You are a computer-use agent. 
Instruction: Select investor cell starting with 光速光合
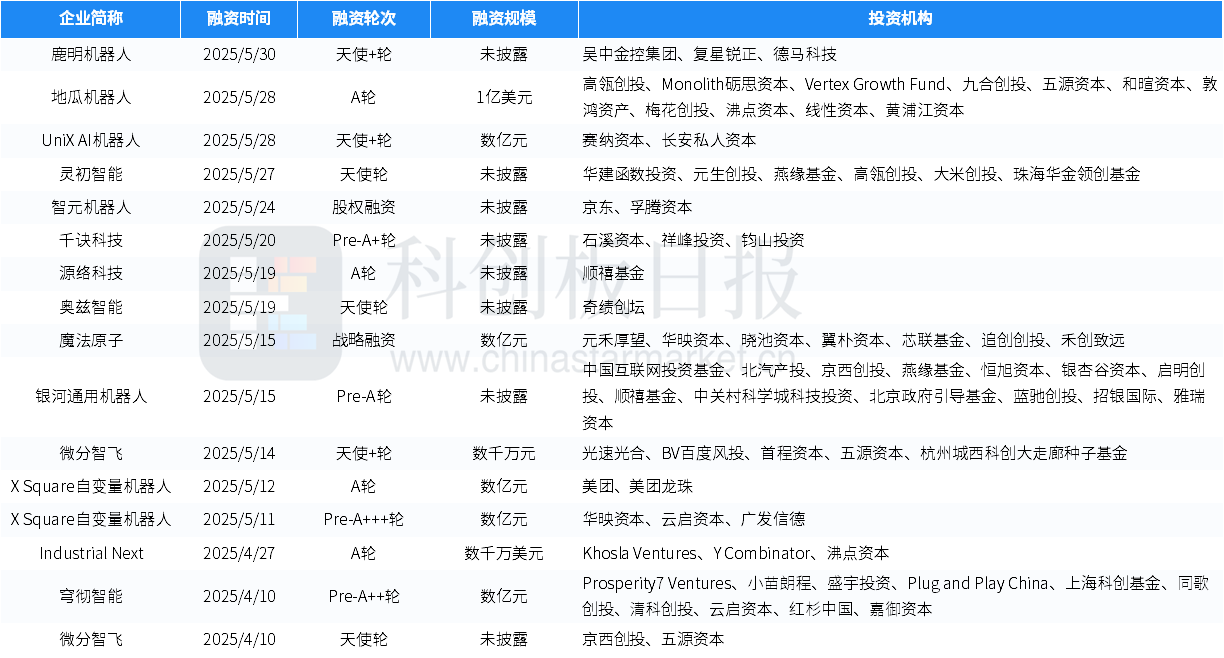855,453
